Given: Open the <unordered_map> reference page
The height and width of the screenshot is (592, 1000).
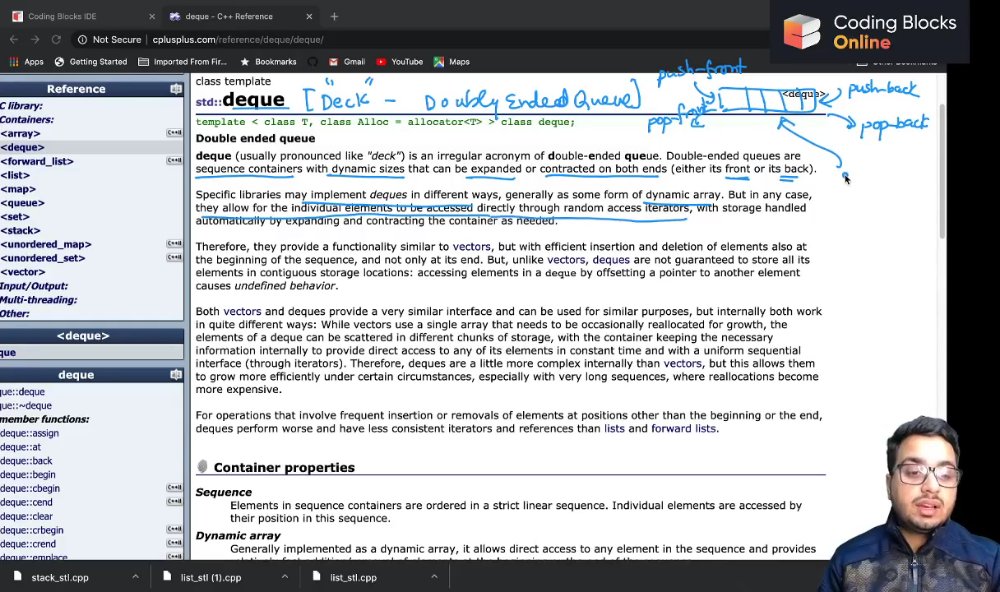Looking at the screenshot, I should 46,244.
